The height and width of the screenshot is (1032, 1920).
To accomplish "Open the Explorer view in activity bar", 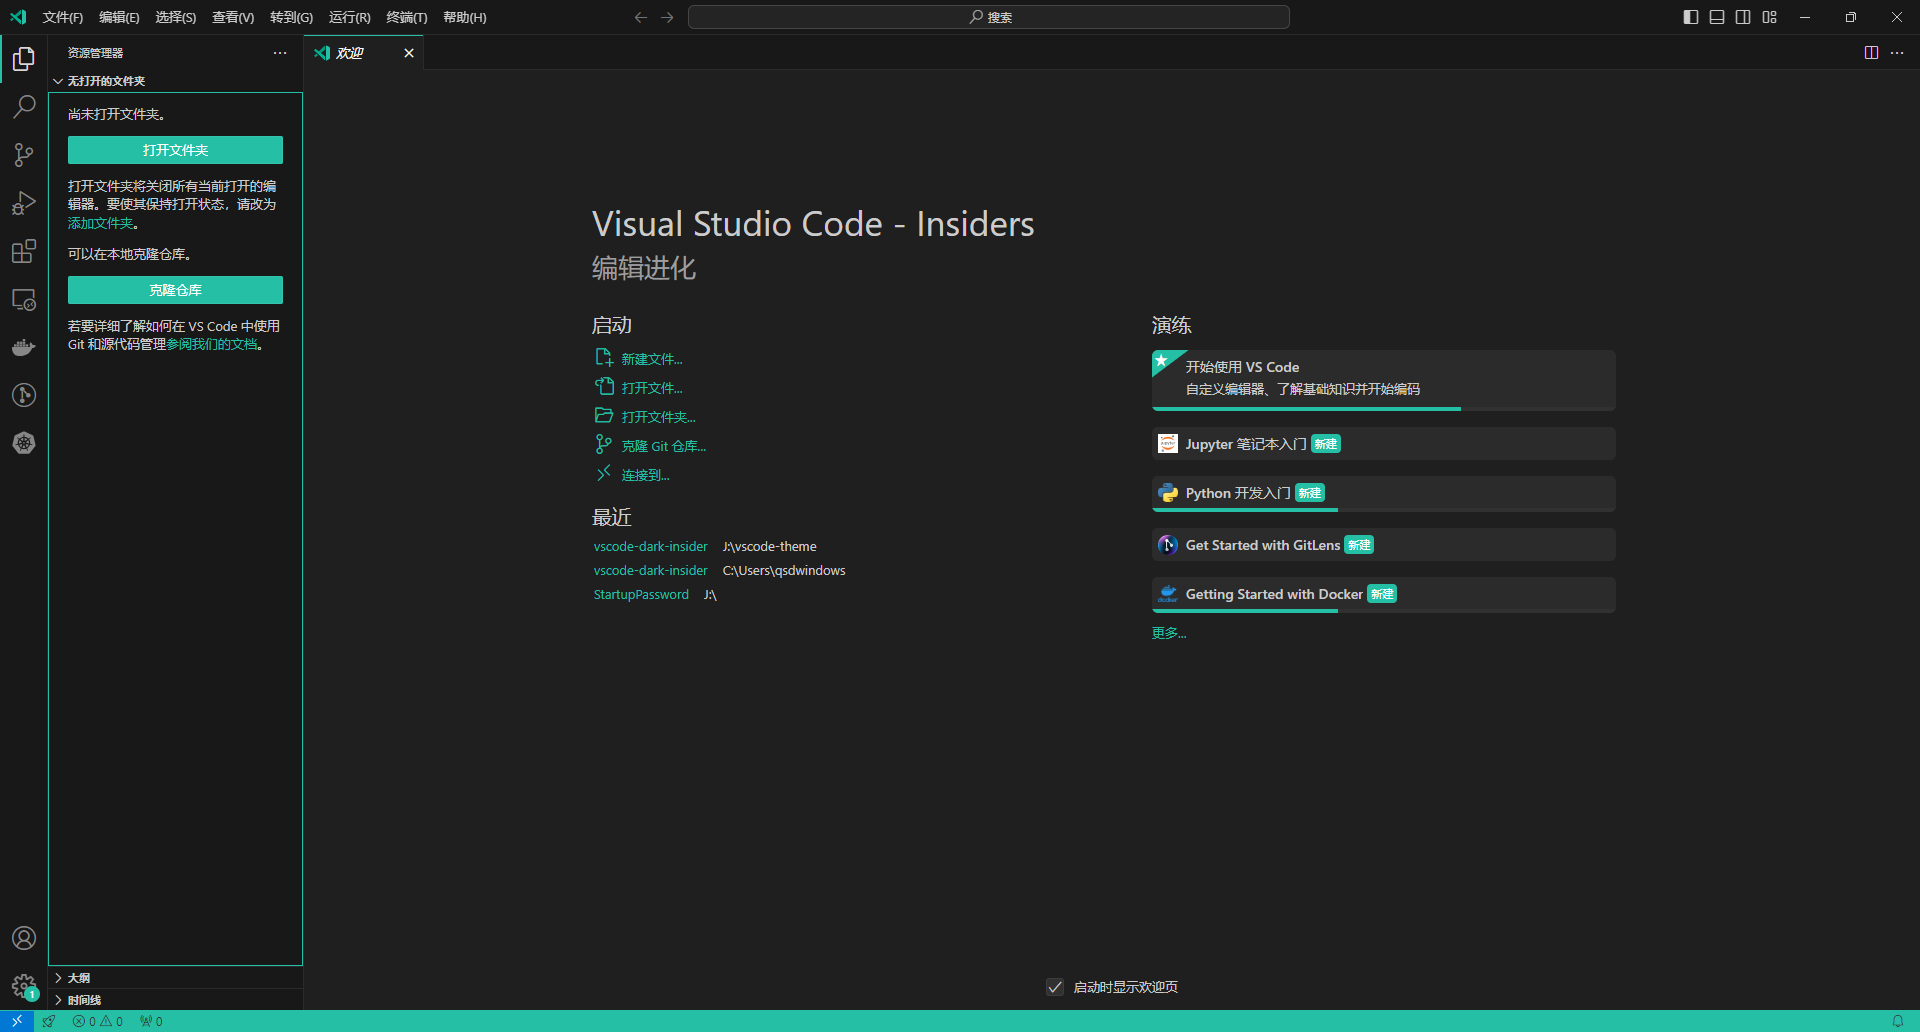I will (24, 59).
